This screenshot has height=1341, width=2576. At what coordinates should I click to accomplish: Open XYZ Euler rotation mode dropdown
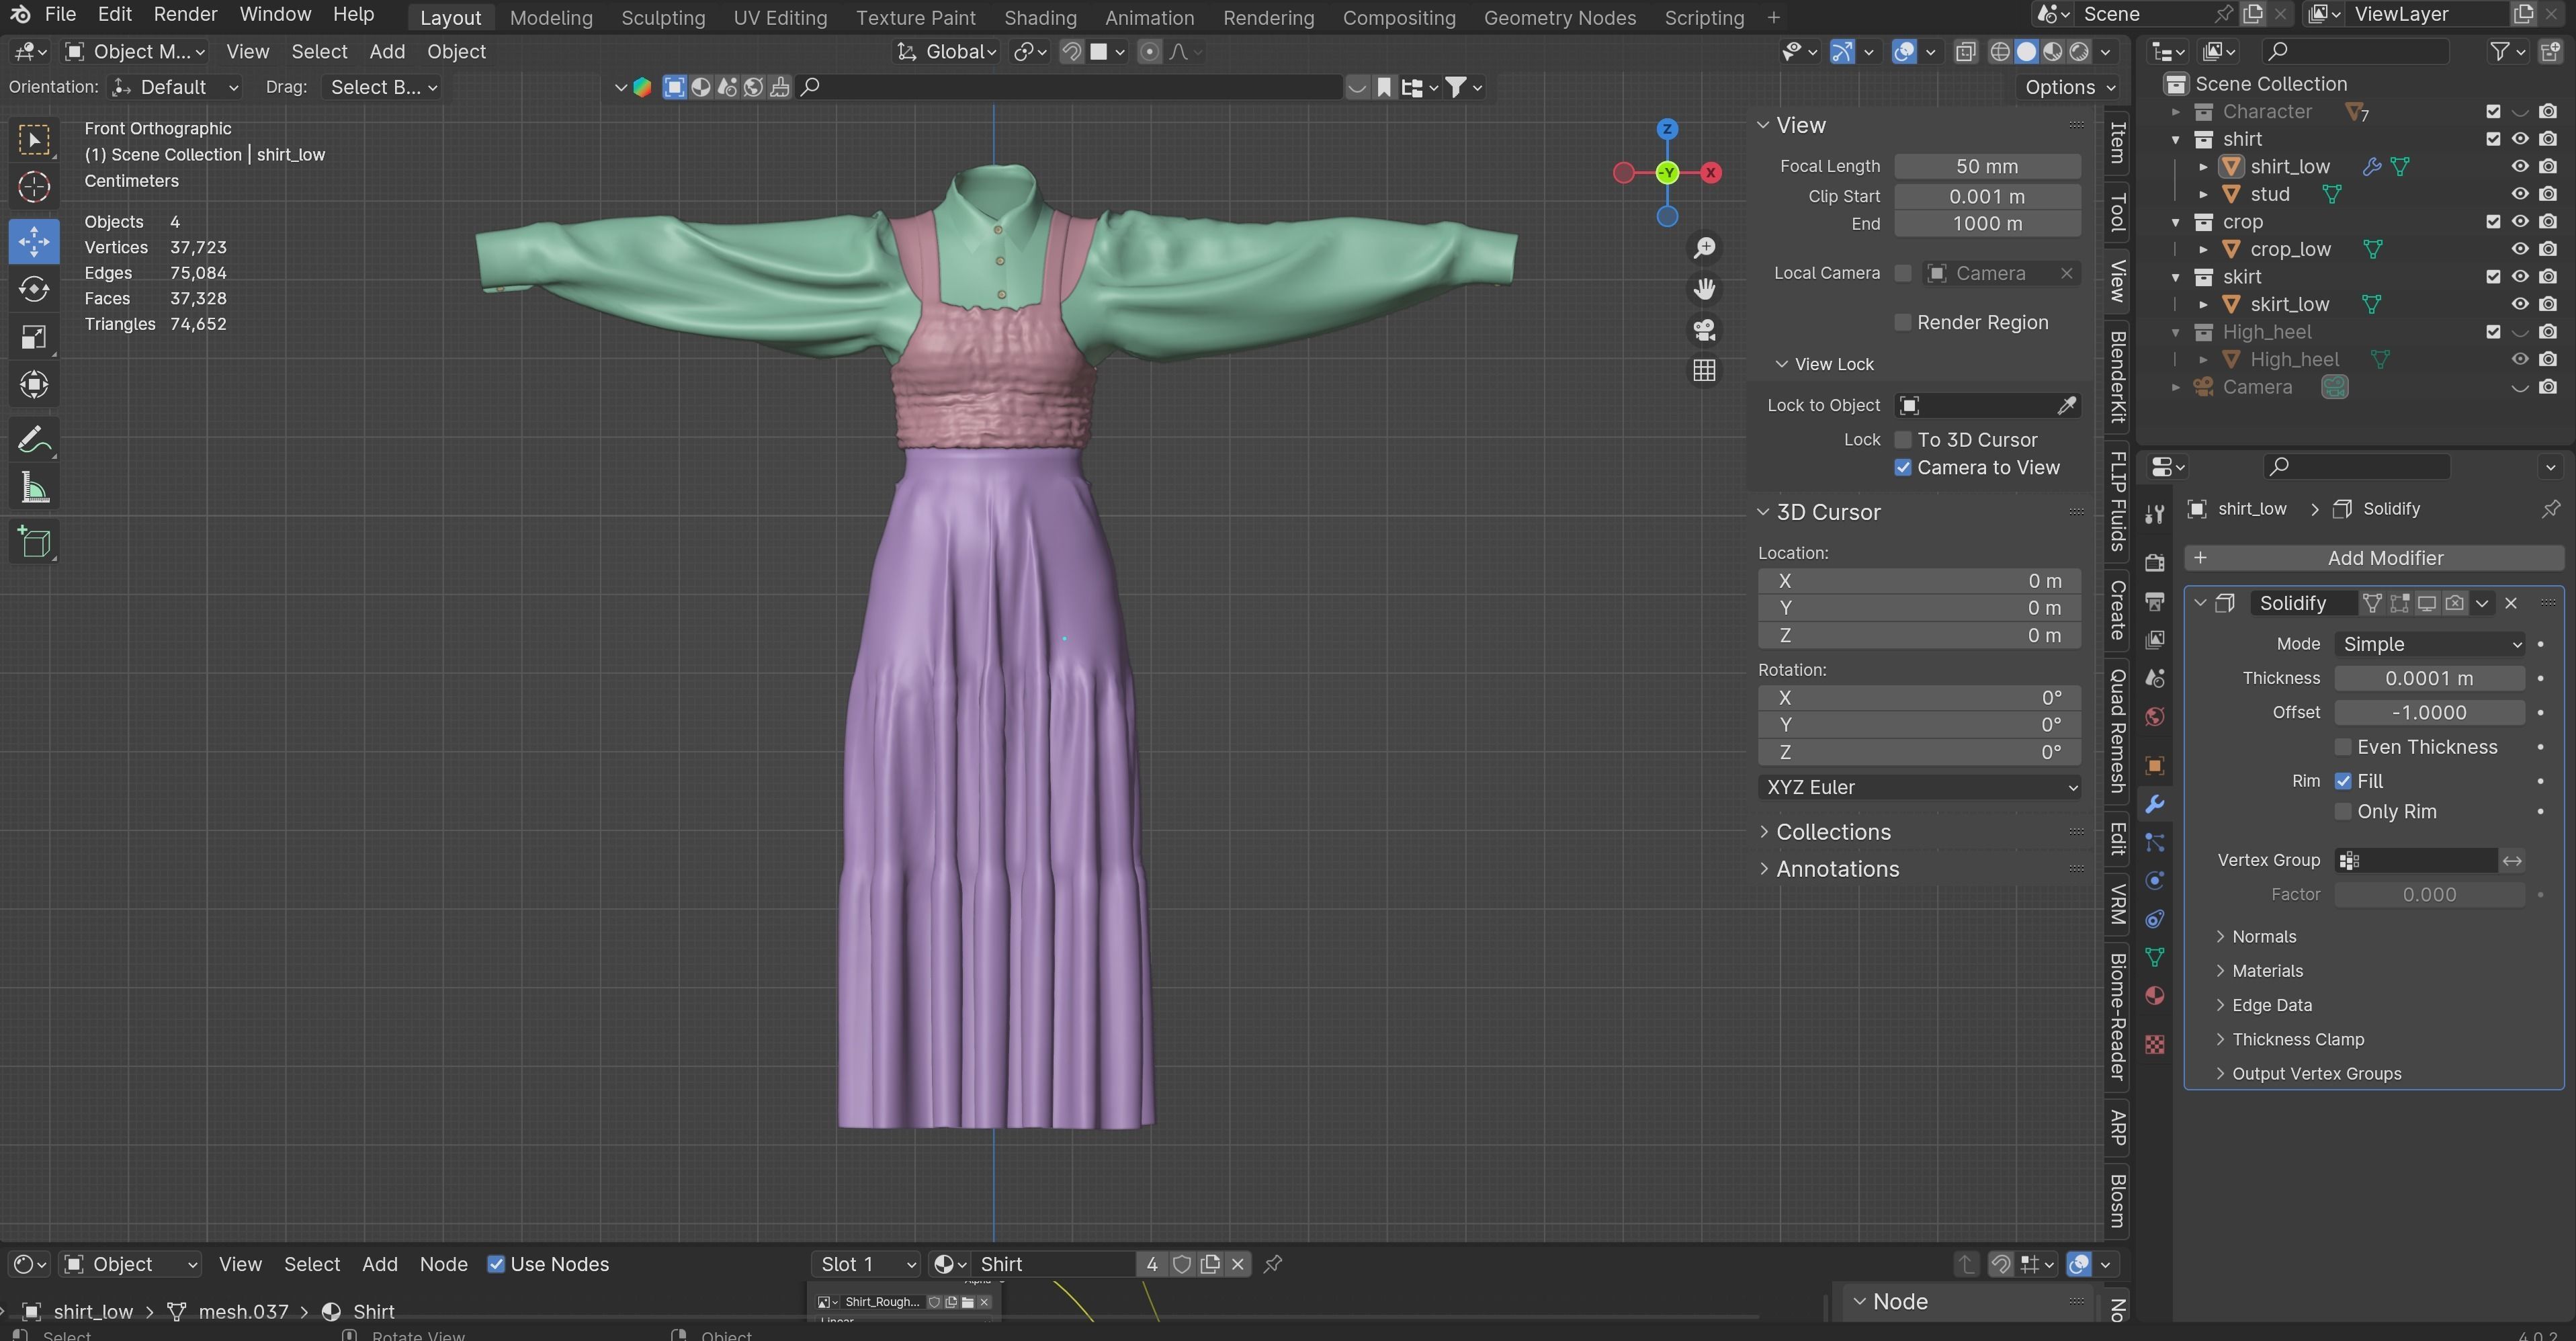click(x=1919, y=787)
